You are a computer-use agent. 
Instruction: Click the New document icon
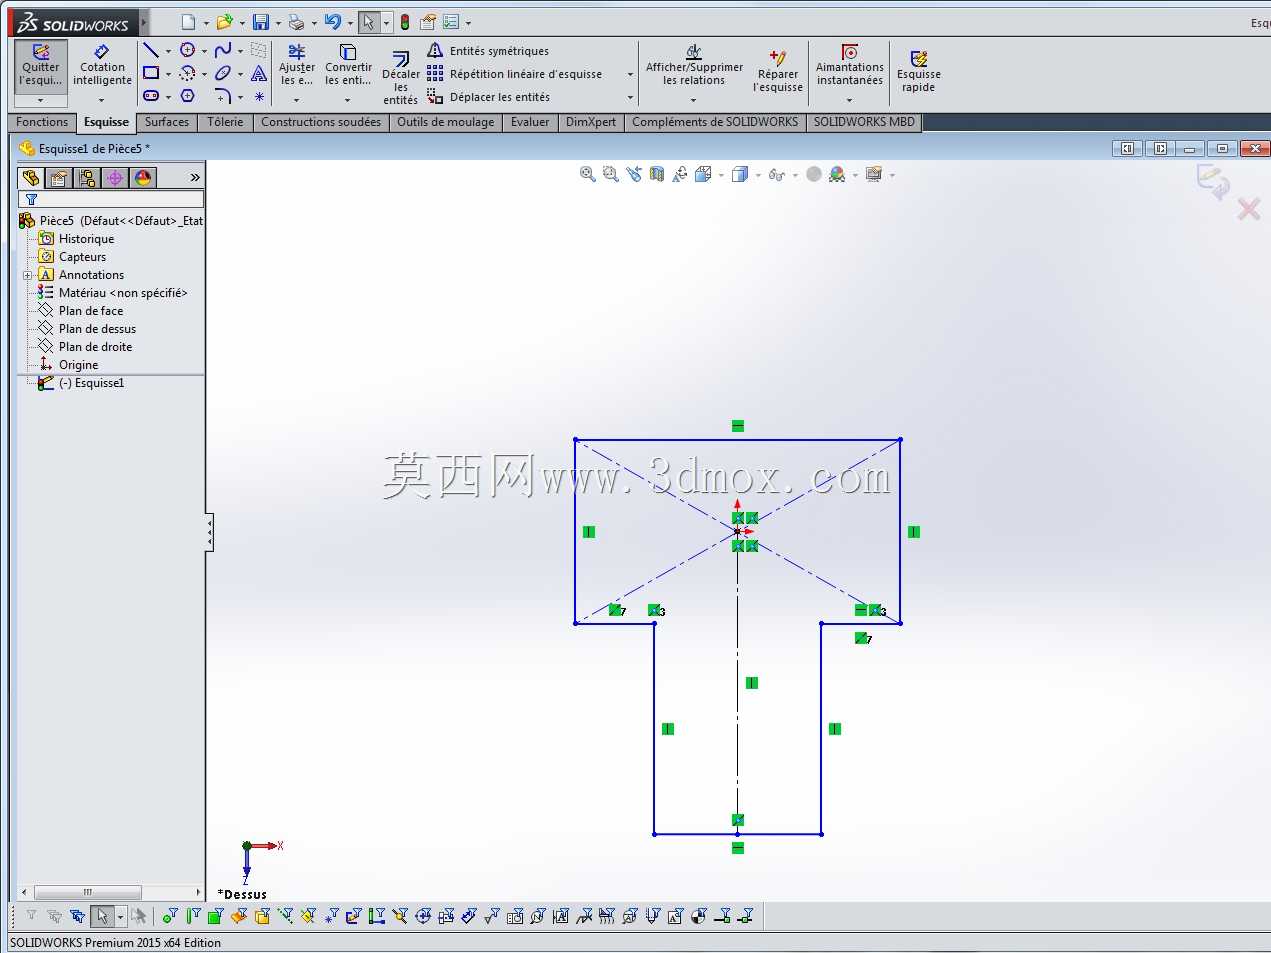click(x=188, y=22)
